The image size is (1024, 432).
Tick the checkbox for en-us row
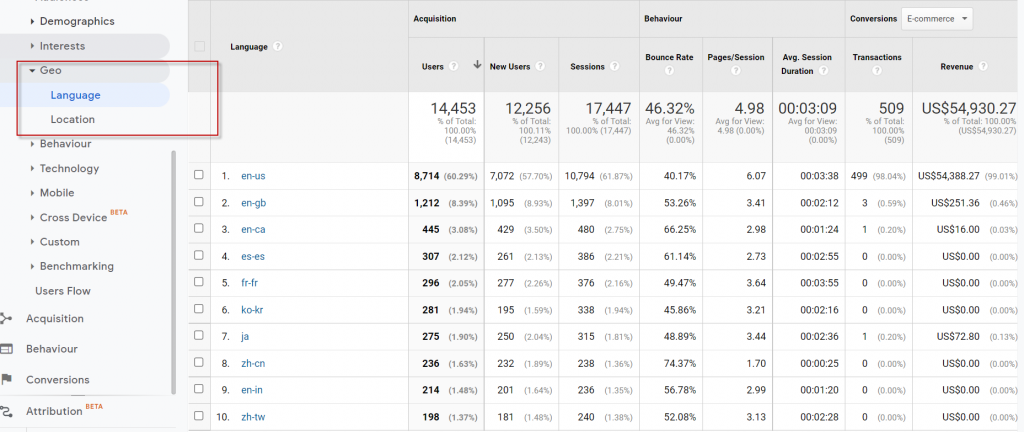pos(199,175)
